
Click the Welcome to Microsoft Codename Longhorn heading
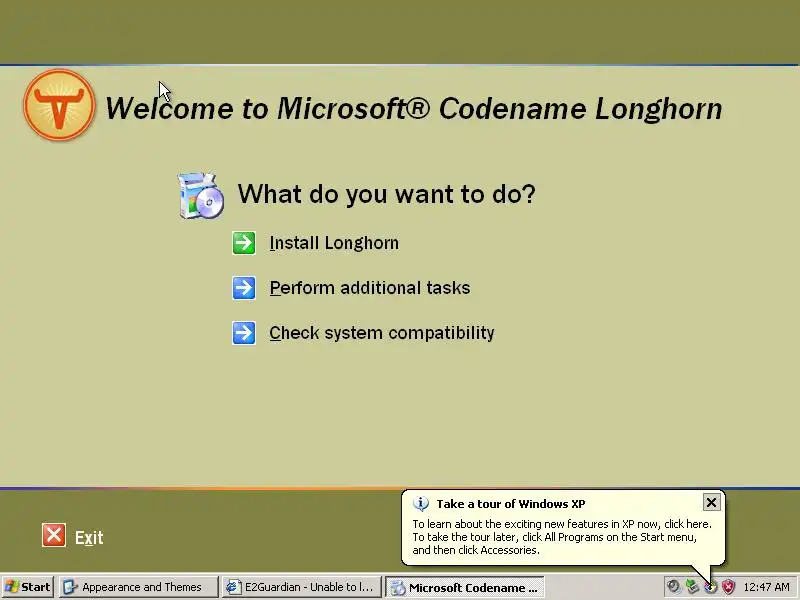[414, 108]
